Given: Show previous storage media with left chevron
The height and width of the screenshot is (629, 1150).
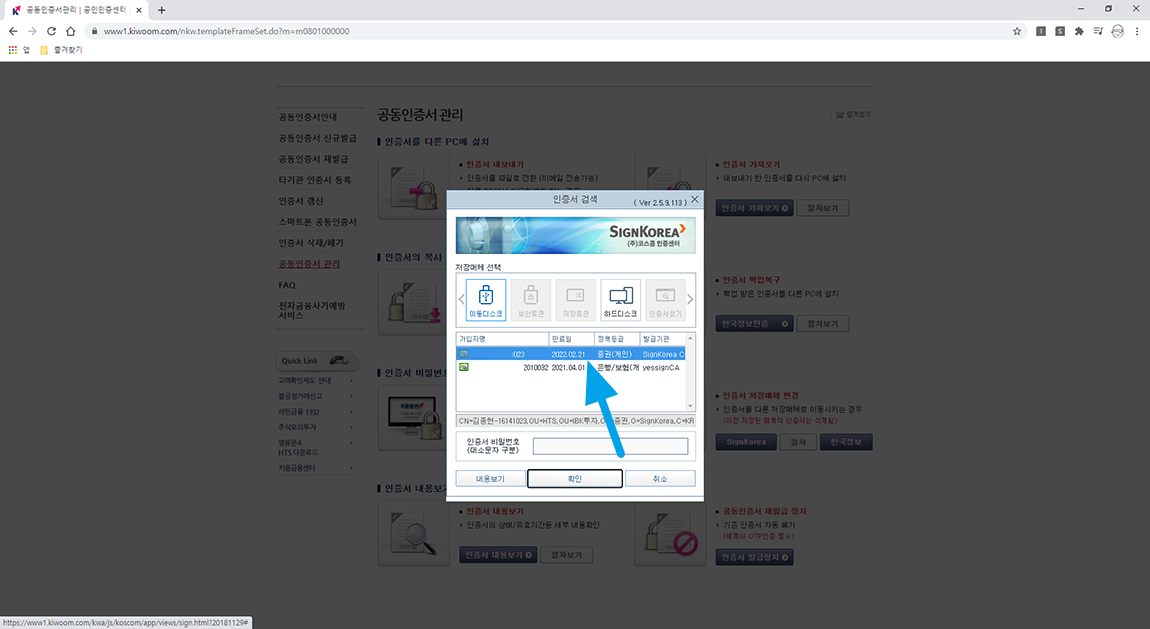Looking at the screenshot, I should click(461, 299).
